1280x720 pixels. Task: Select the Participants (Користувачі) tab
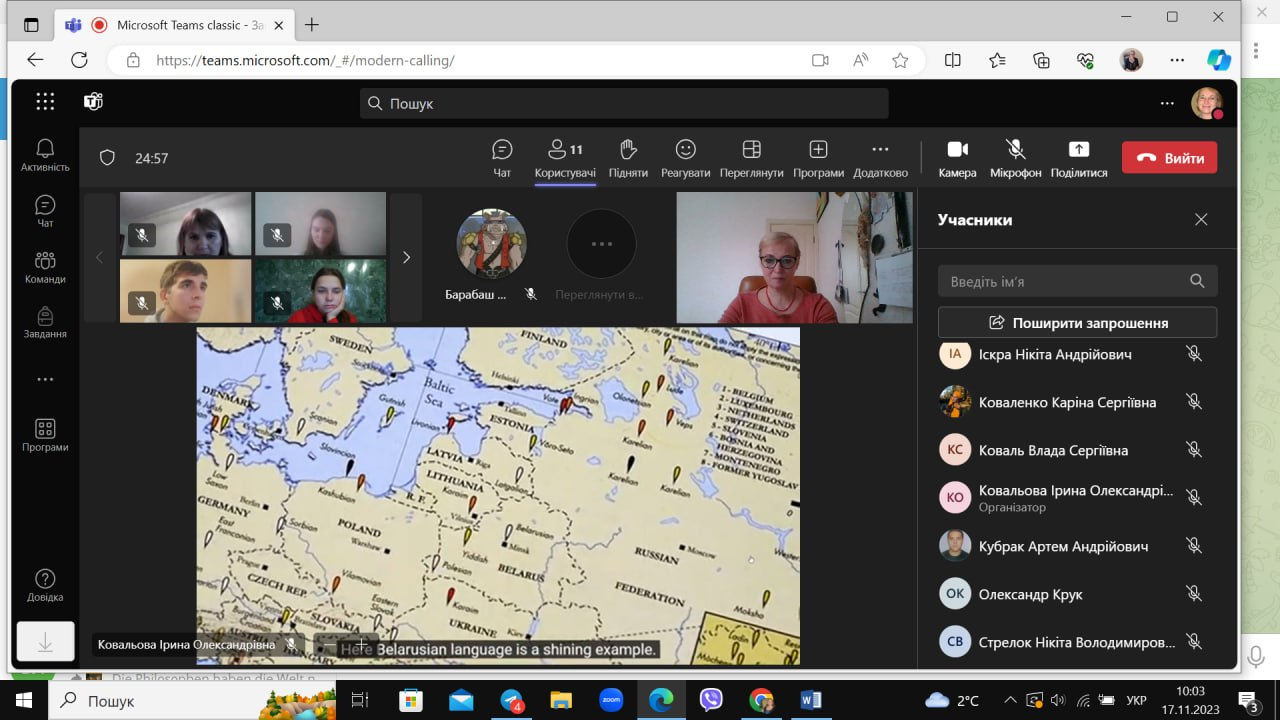[x=565, y=157]
